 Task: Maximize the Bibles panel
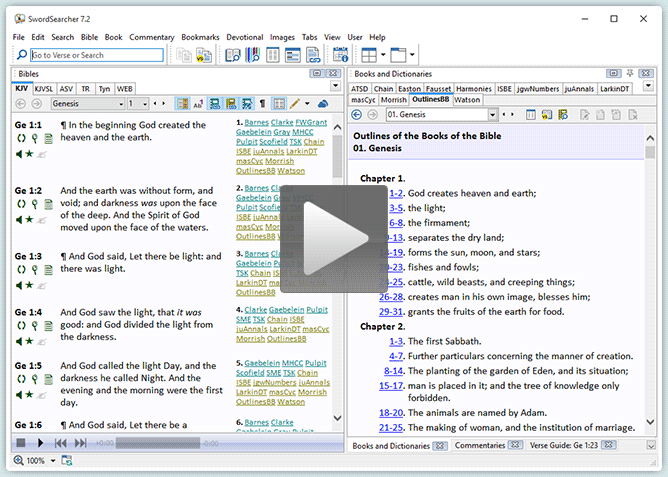pyautogui.click(x=317, y=74)
